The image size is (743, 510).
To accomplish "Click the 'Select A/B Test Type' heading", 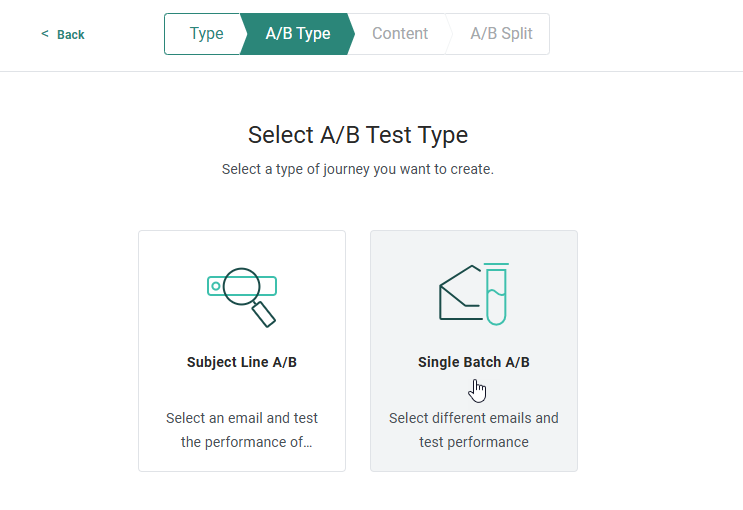I will (357, 135).
